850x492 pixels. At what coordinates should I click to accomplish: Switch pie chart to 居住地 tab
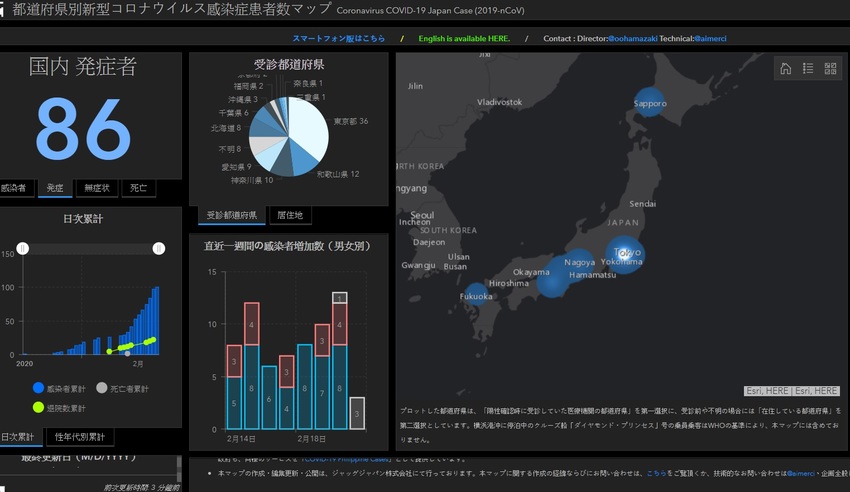(x=290, y=215)
